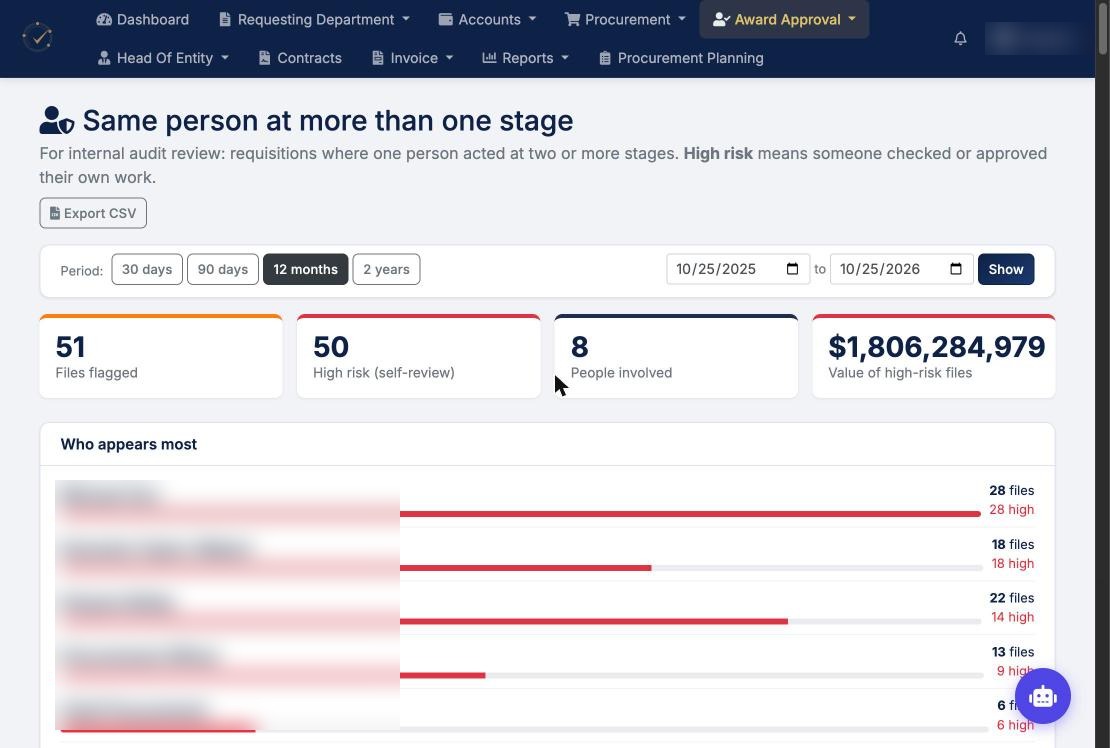The height and width of the screenshot is (748, 1110).
Task: Open the chatbot assistant robot icon
Action: pyautogui.click(x=1043, y=696)
